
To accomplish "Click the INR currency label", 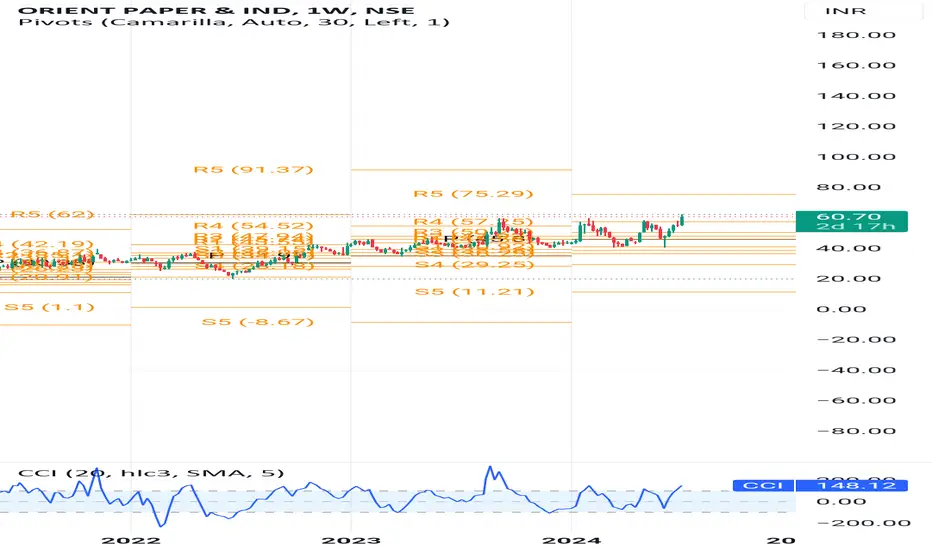I will pyautogui.click(x=845, y=11).
